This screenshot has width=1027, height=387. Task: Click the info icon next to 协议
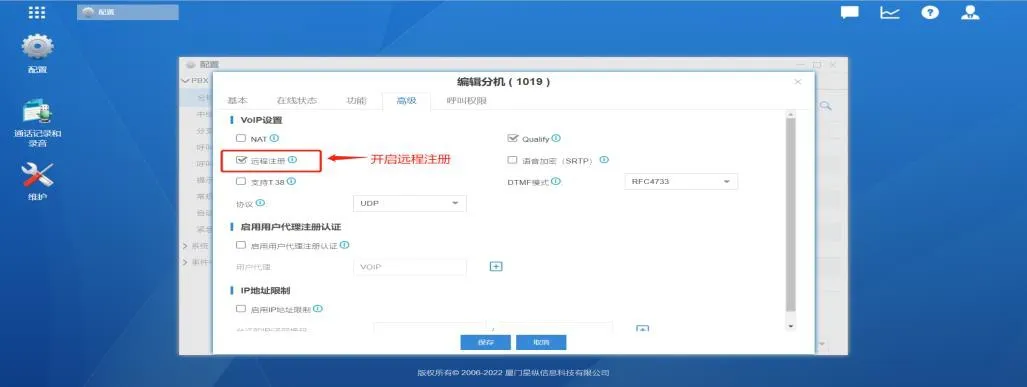tap(260, 203)
